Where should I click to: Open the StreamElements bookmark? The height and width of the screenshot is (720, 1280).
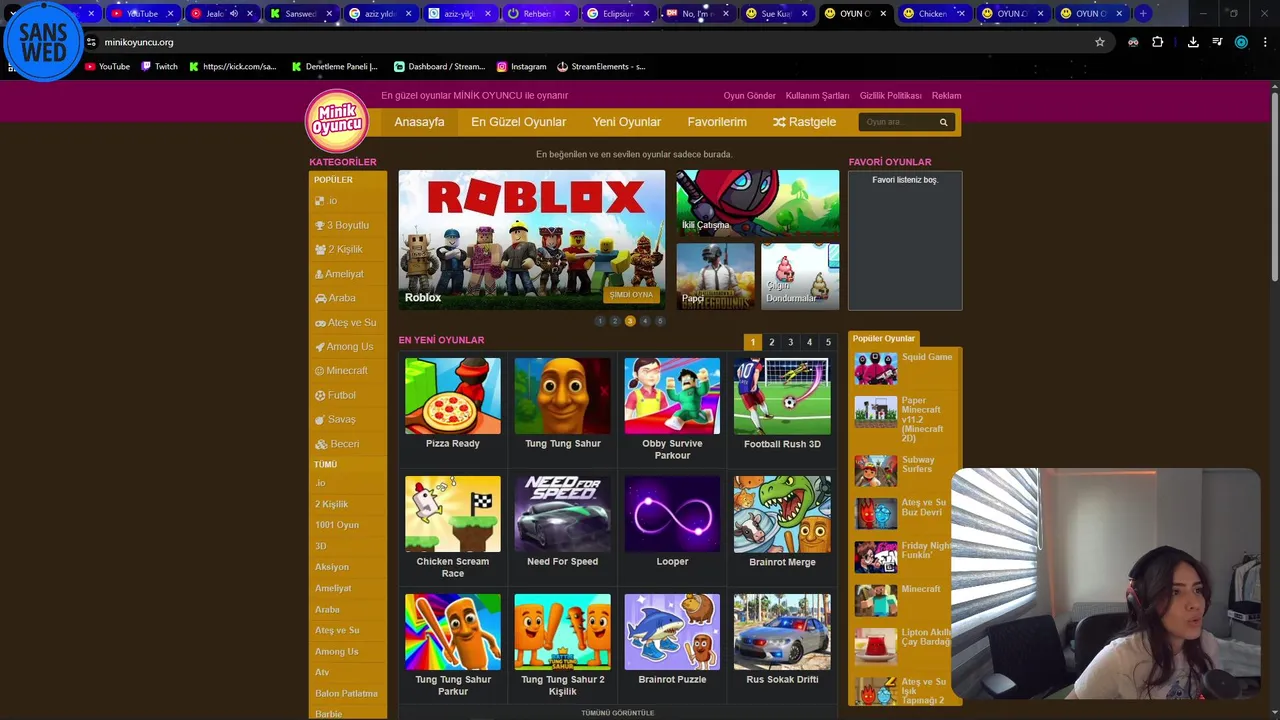[x=601, y=67]
